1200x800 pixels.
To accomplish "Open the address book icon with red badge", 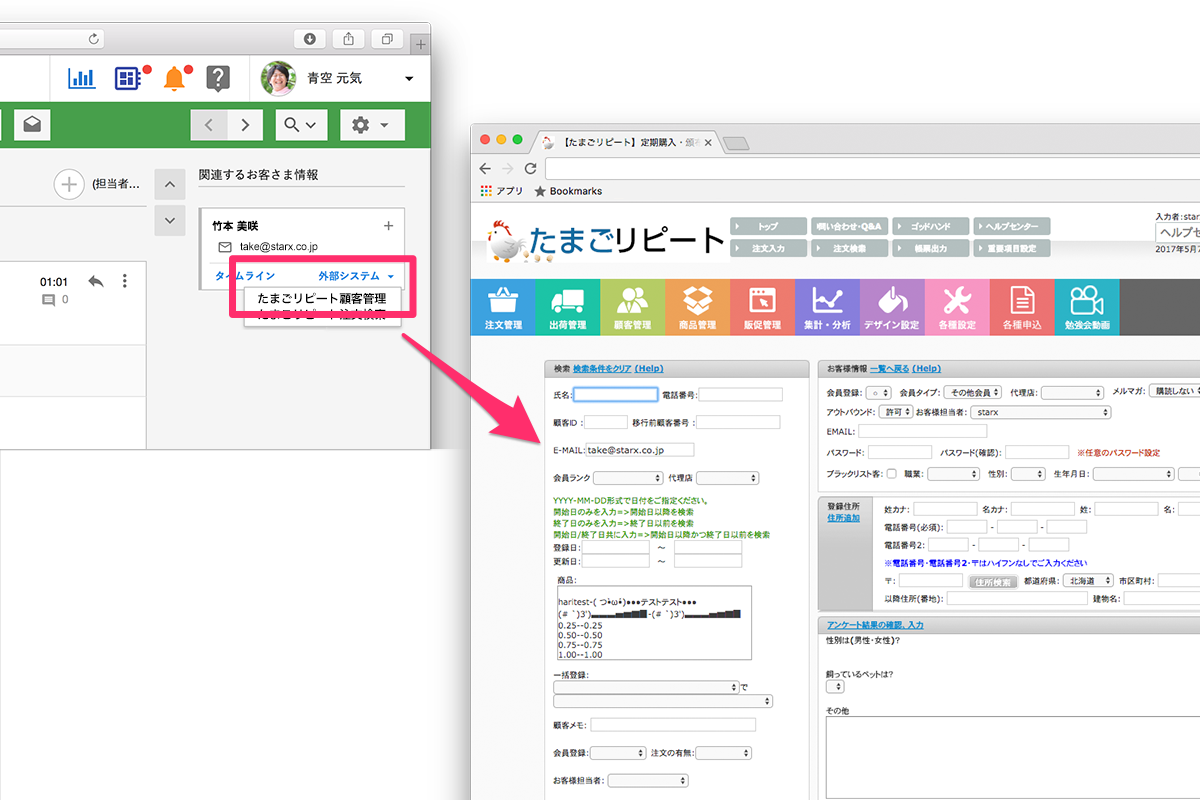I will click(129, 78).
